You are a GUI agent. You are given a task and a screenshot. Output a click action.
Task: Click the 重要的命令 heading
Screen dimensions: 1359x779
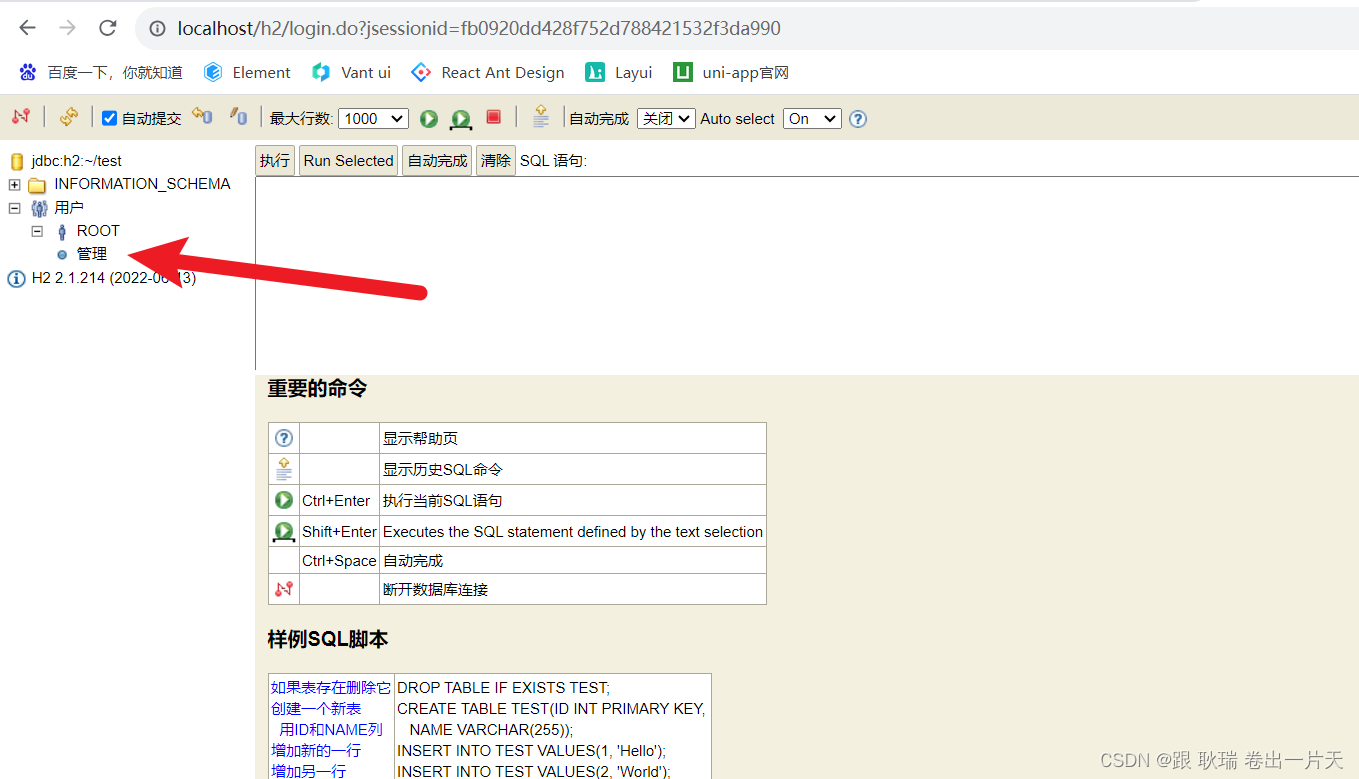317,389
